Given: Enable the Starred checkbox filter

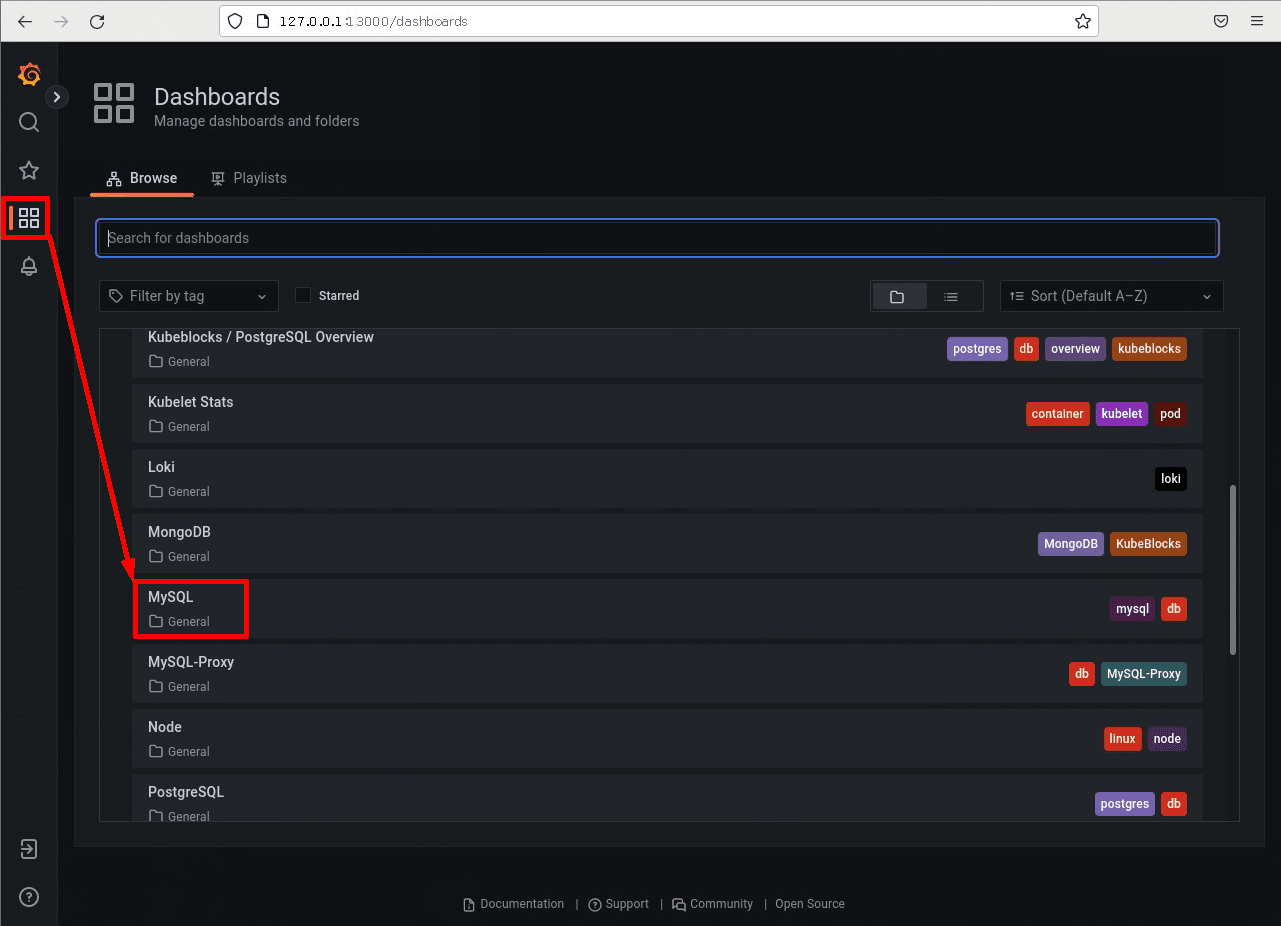Looking at the screenshot, I should (303, 296).
